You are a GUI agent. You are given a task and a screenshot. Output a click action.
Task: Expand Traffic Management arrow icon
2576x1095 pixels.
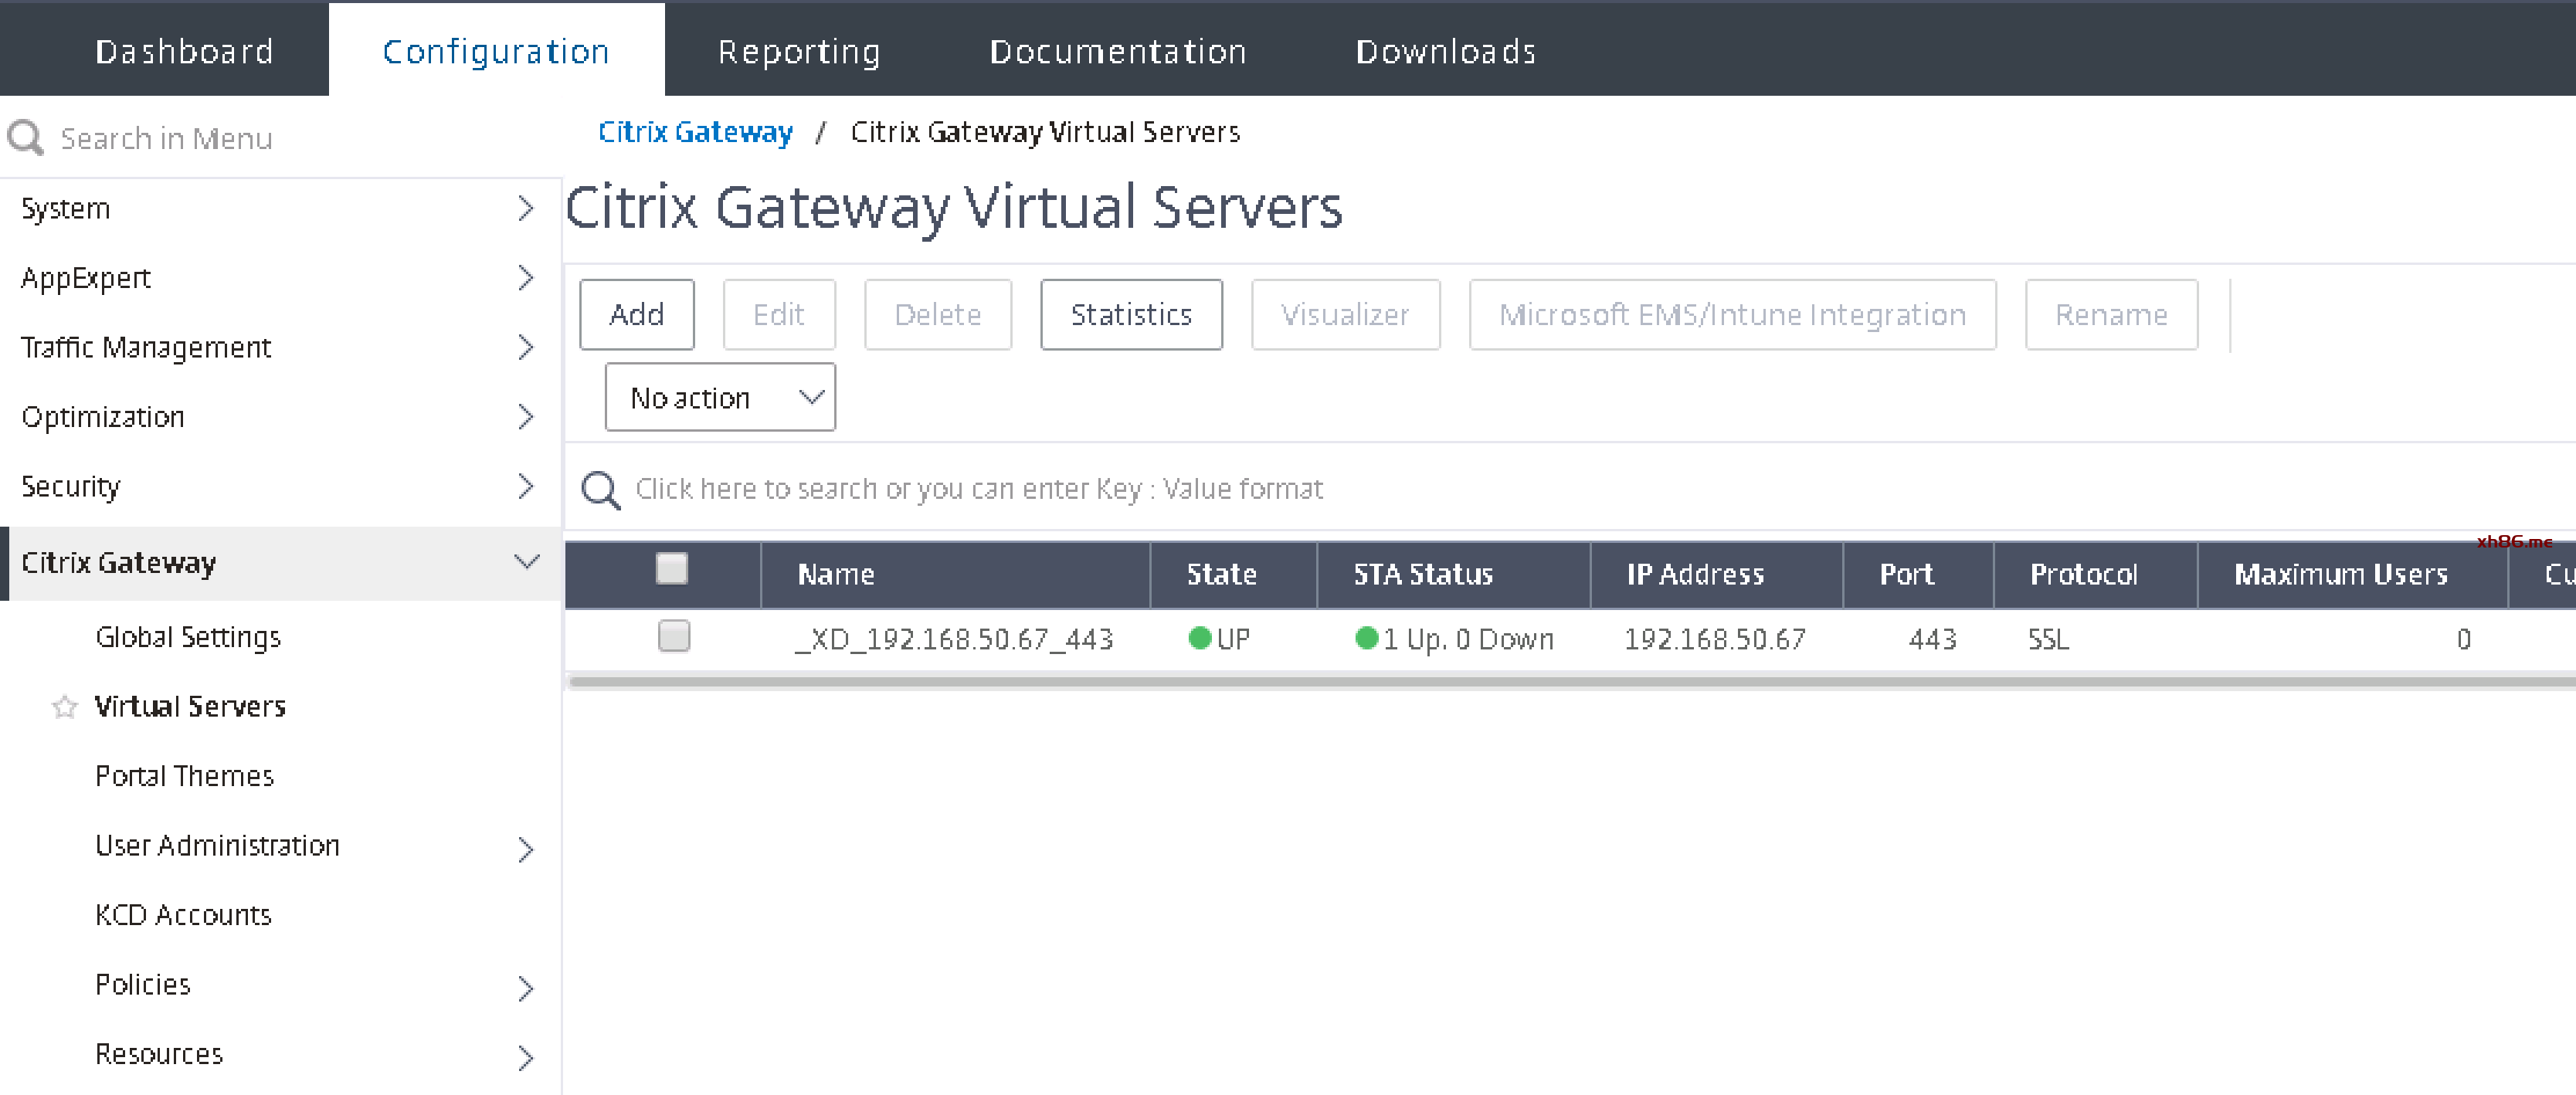pos(526,348)
